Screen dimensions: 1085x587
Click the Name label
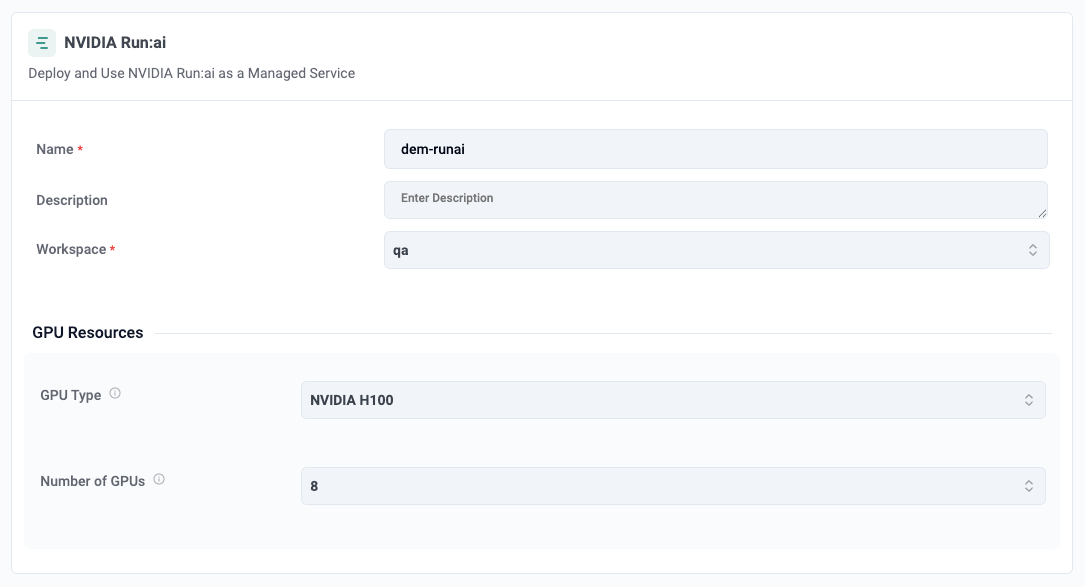pyautogui.click(x=55, y=150)
